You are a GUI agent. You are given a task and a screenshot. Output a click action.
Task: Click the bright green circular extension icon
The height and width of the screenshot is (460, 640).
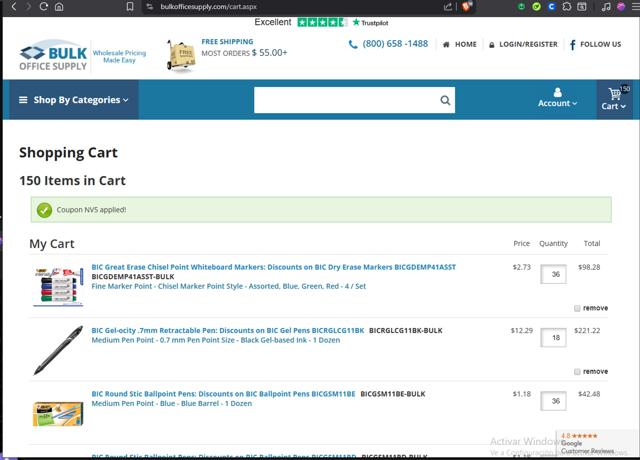click(x=536, y=7)
